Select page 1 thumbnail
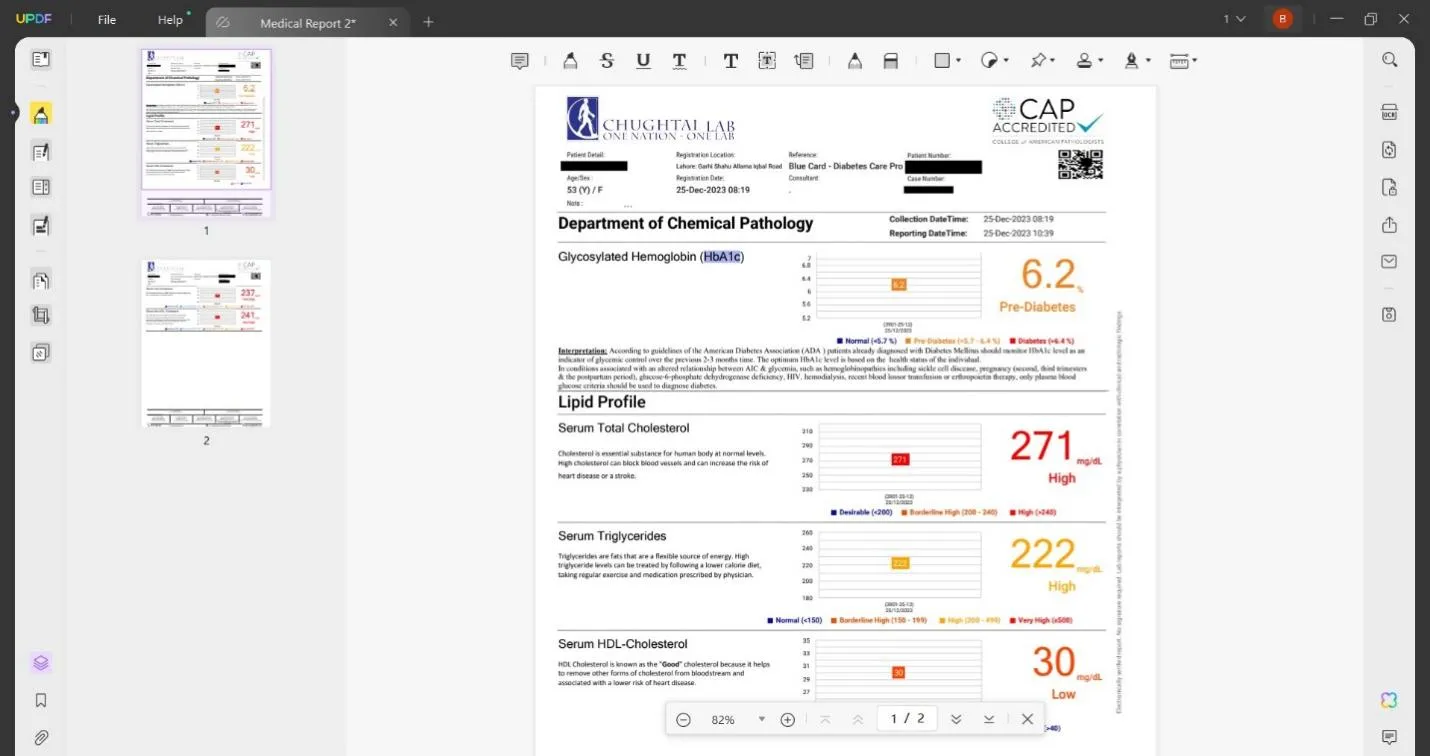 (x=206, y=133)
